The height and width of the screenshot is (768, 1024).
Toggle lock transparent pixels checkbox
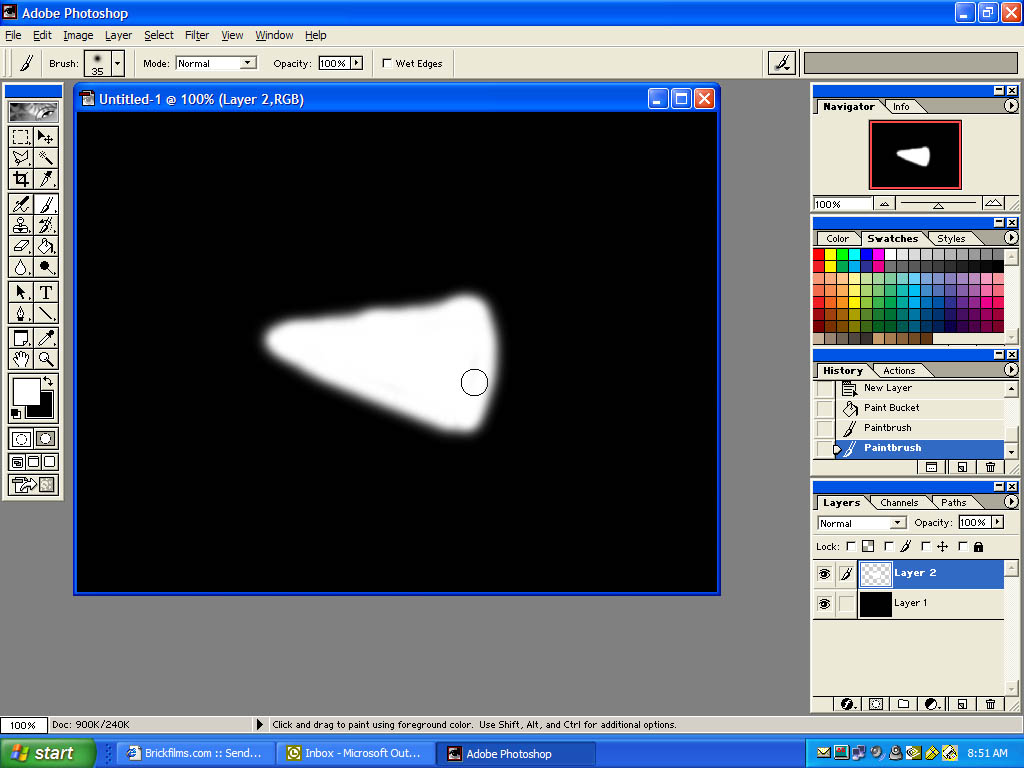[851, 547]
